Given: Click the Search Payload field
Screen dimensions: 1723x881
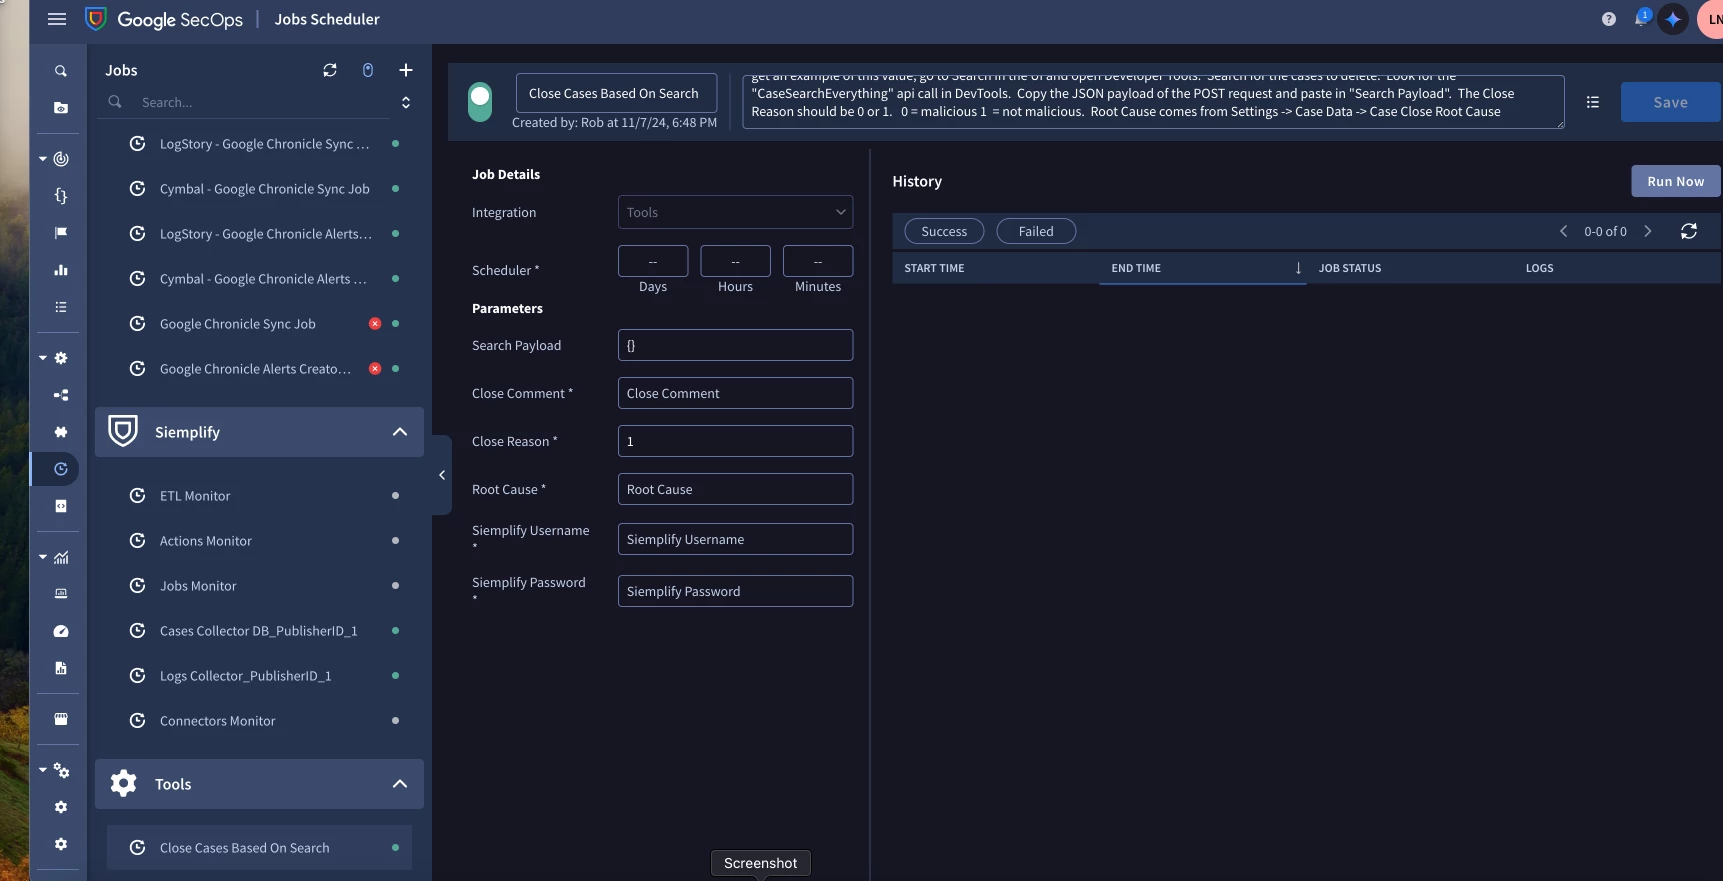Looking at the screenshot, I should point(735,345).
